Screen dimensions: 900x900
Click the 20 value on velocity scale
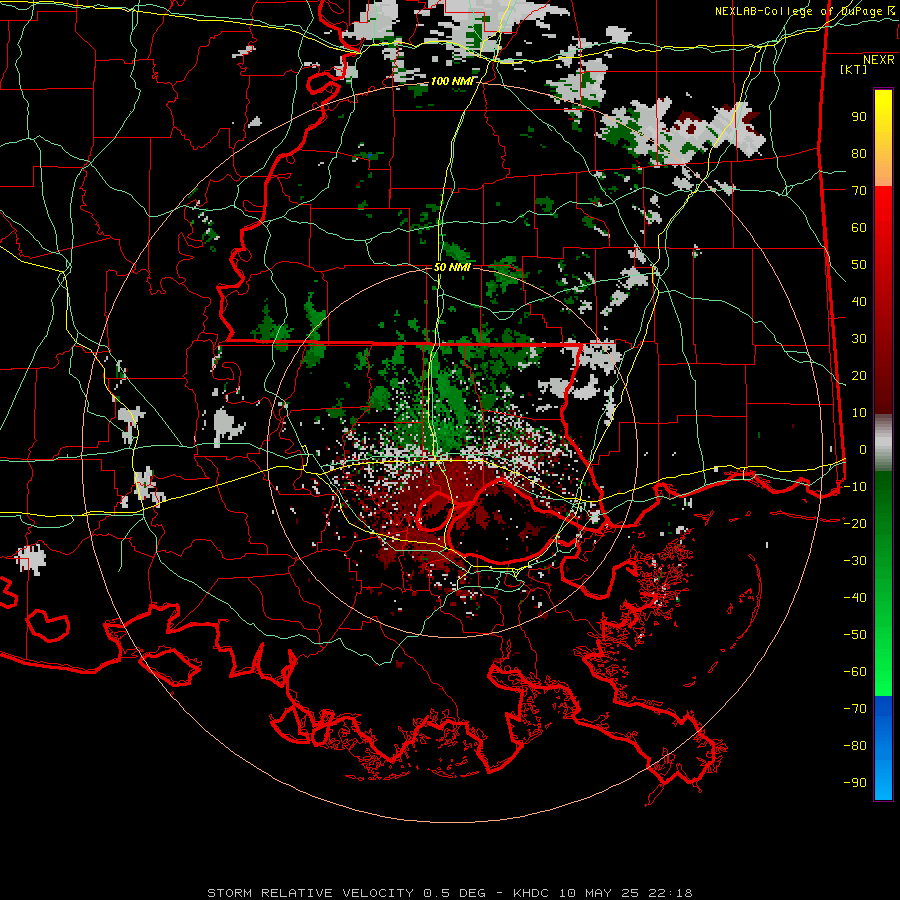tap(859, 375)
